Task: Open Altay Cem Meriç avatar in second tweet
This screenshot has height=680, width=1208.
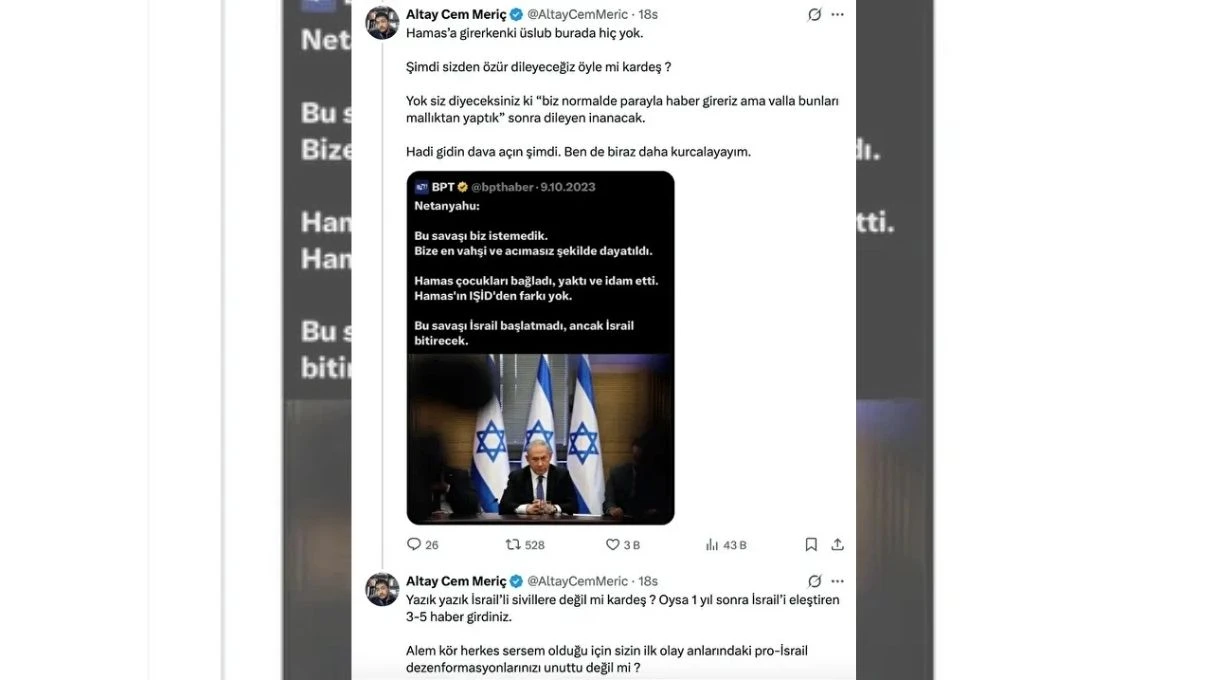Action: pos(382,589)
